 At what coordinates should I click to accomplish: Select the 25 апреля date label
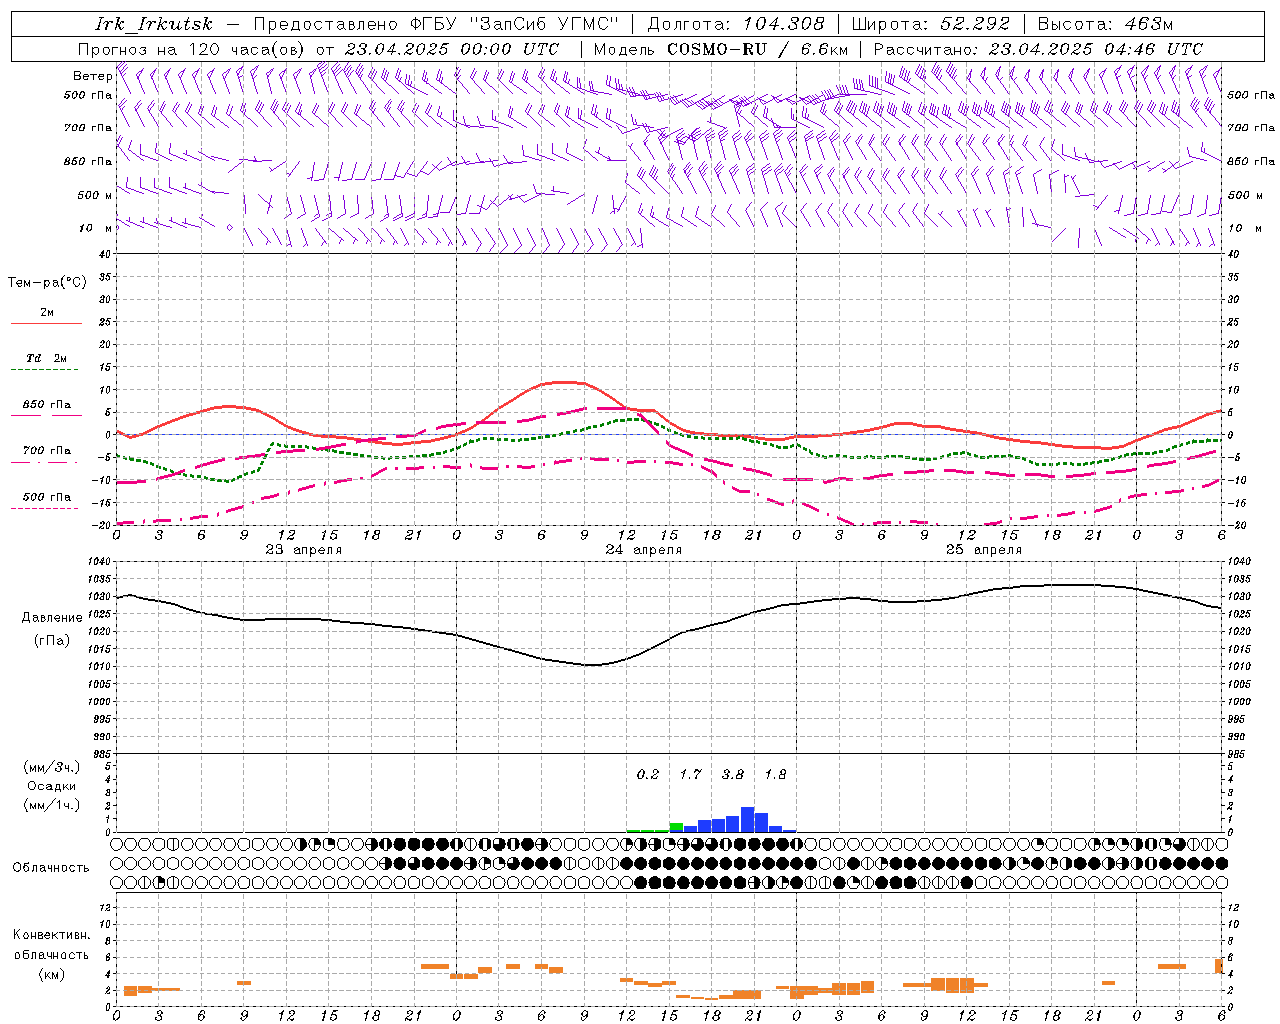(x=983, y=550)
